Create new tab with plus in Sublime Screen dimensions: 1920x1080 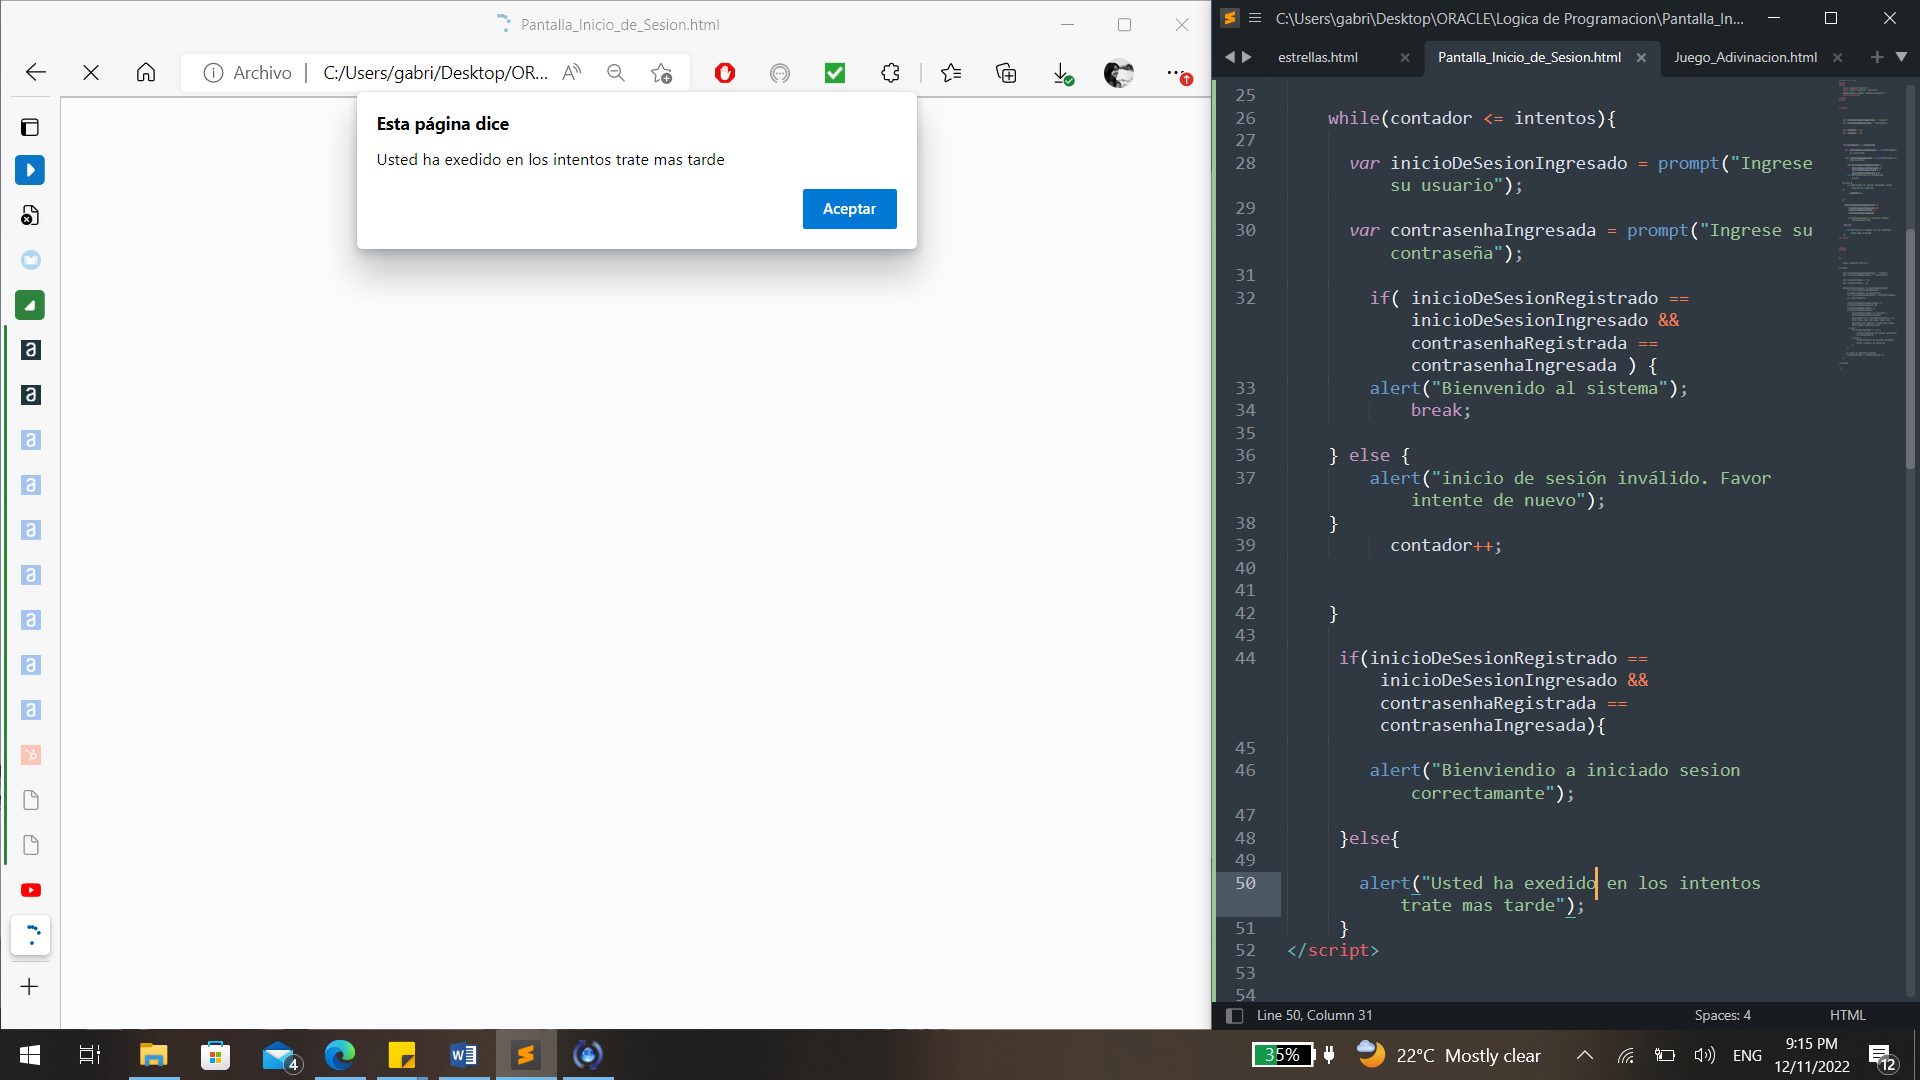[x=1877, y=57]
